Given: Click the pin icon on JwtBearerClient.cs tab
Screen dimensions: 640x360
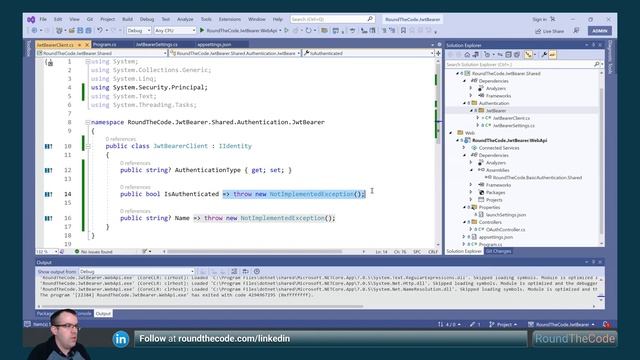Looking at the screenshot, I should pos(80,44).
